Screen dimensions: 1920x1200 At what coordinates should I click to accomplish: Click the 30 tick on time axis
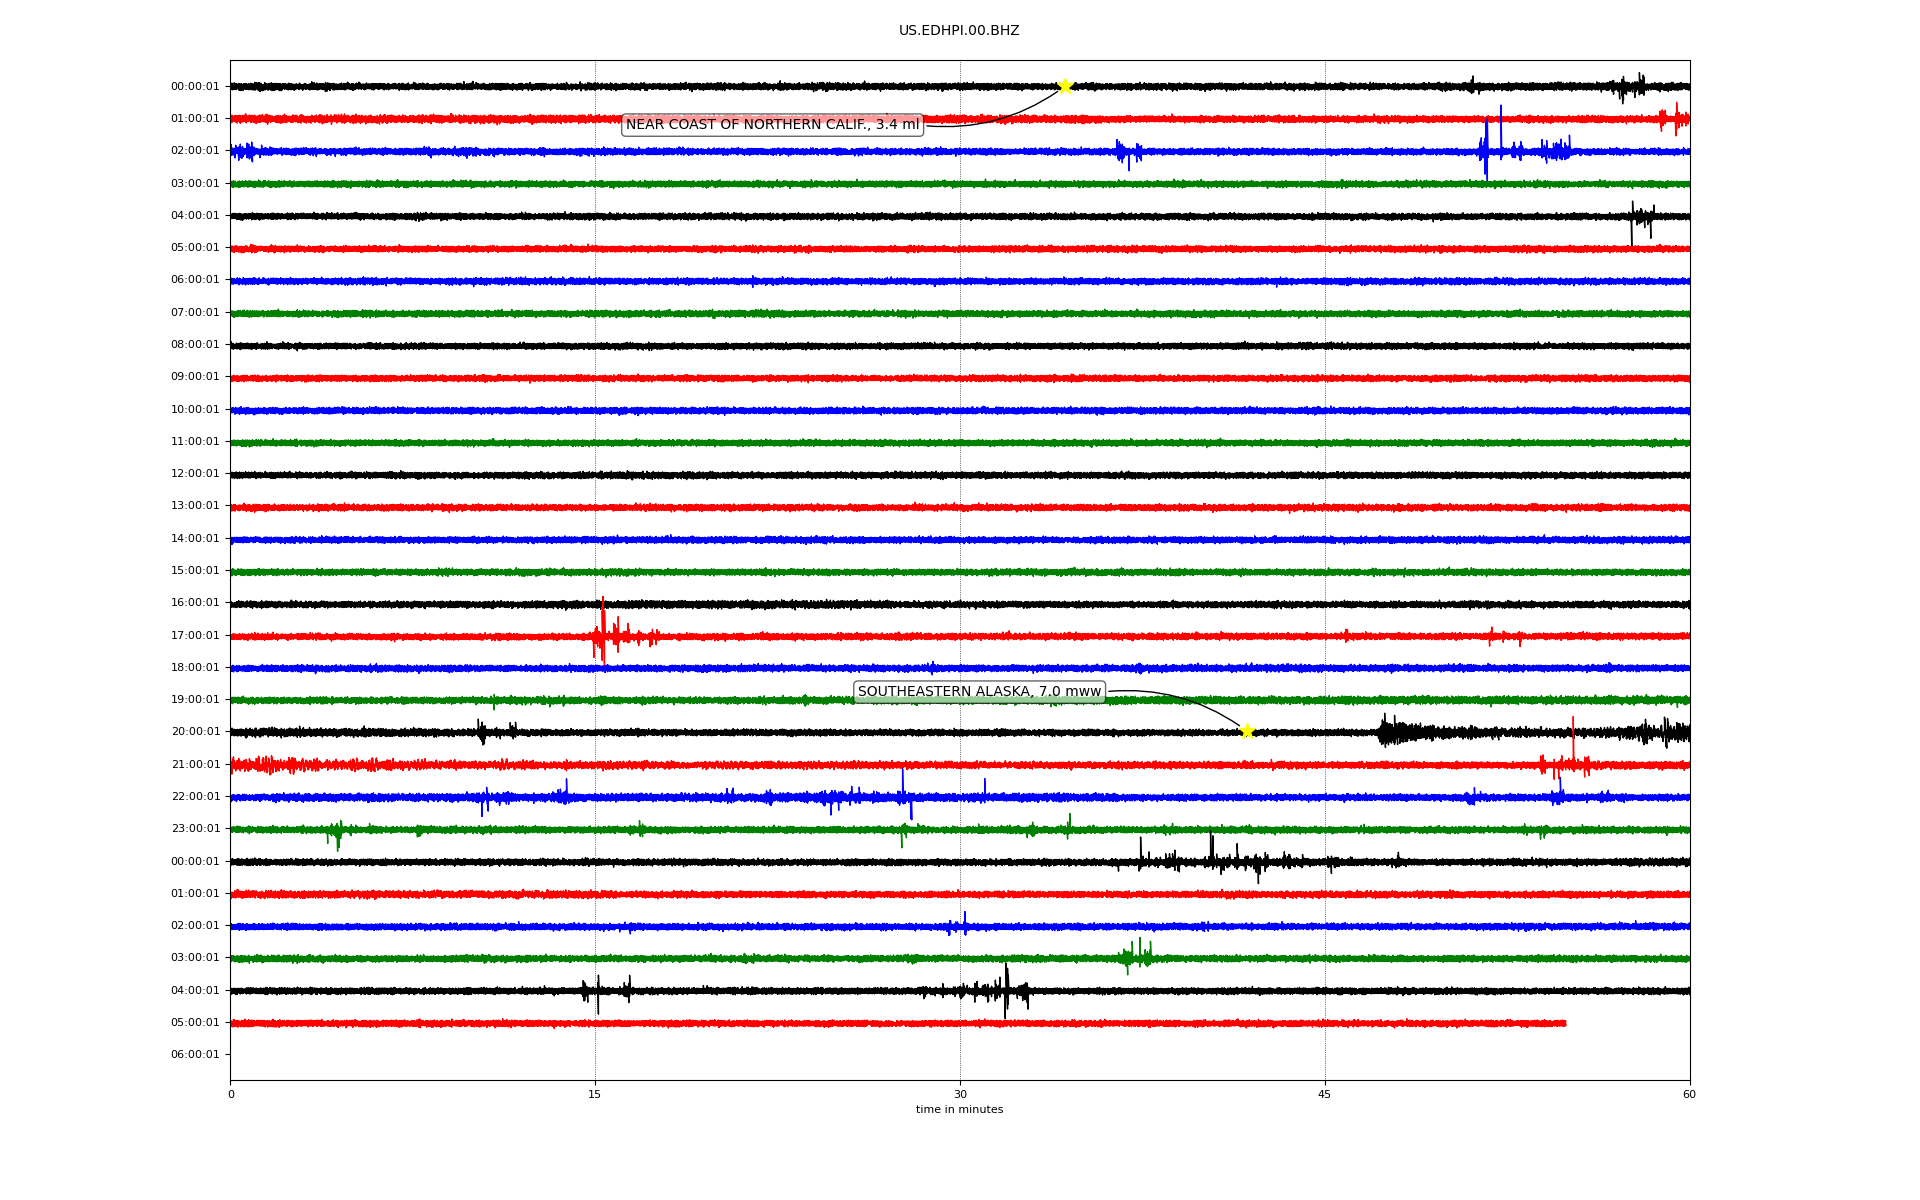coord(960,1094)
